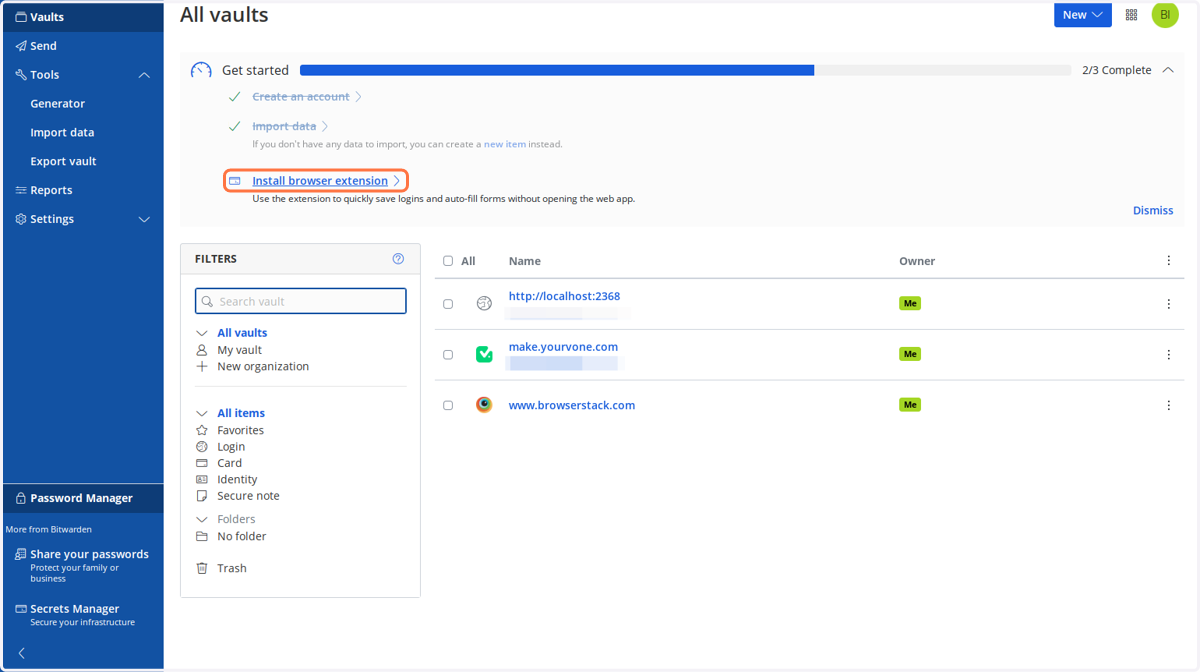Click the browser extension window icon
This screenshot has height=672, width=1200.
(235, 181)
